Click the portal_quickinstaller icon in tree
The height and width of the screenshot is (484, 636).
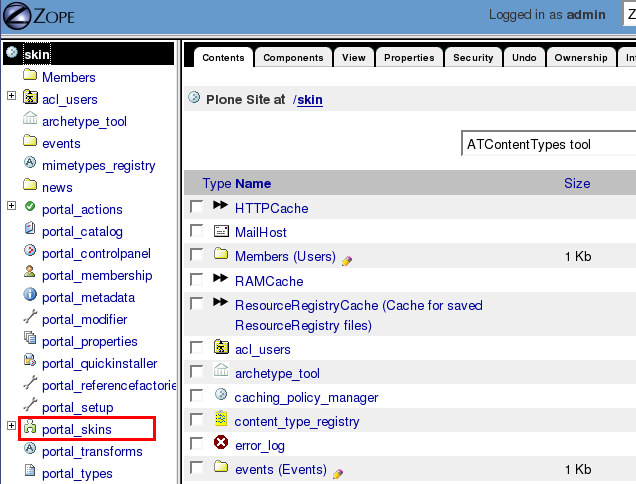[30, 360]
